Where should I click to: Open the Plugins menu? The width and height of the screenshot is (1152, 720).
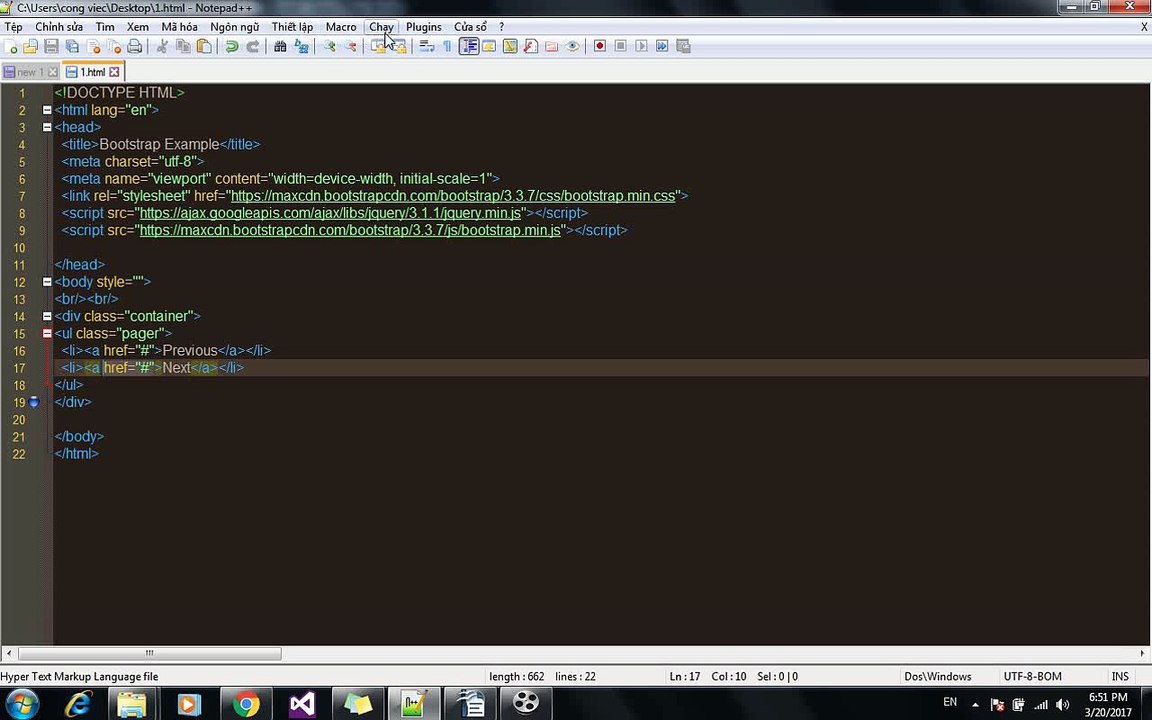[x=424, y=26]
